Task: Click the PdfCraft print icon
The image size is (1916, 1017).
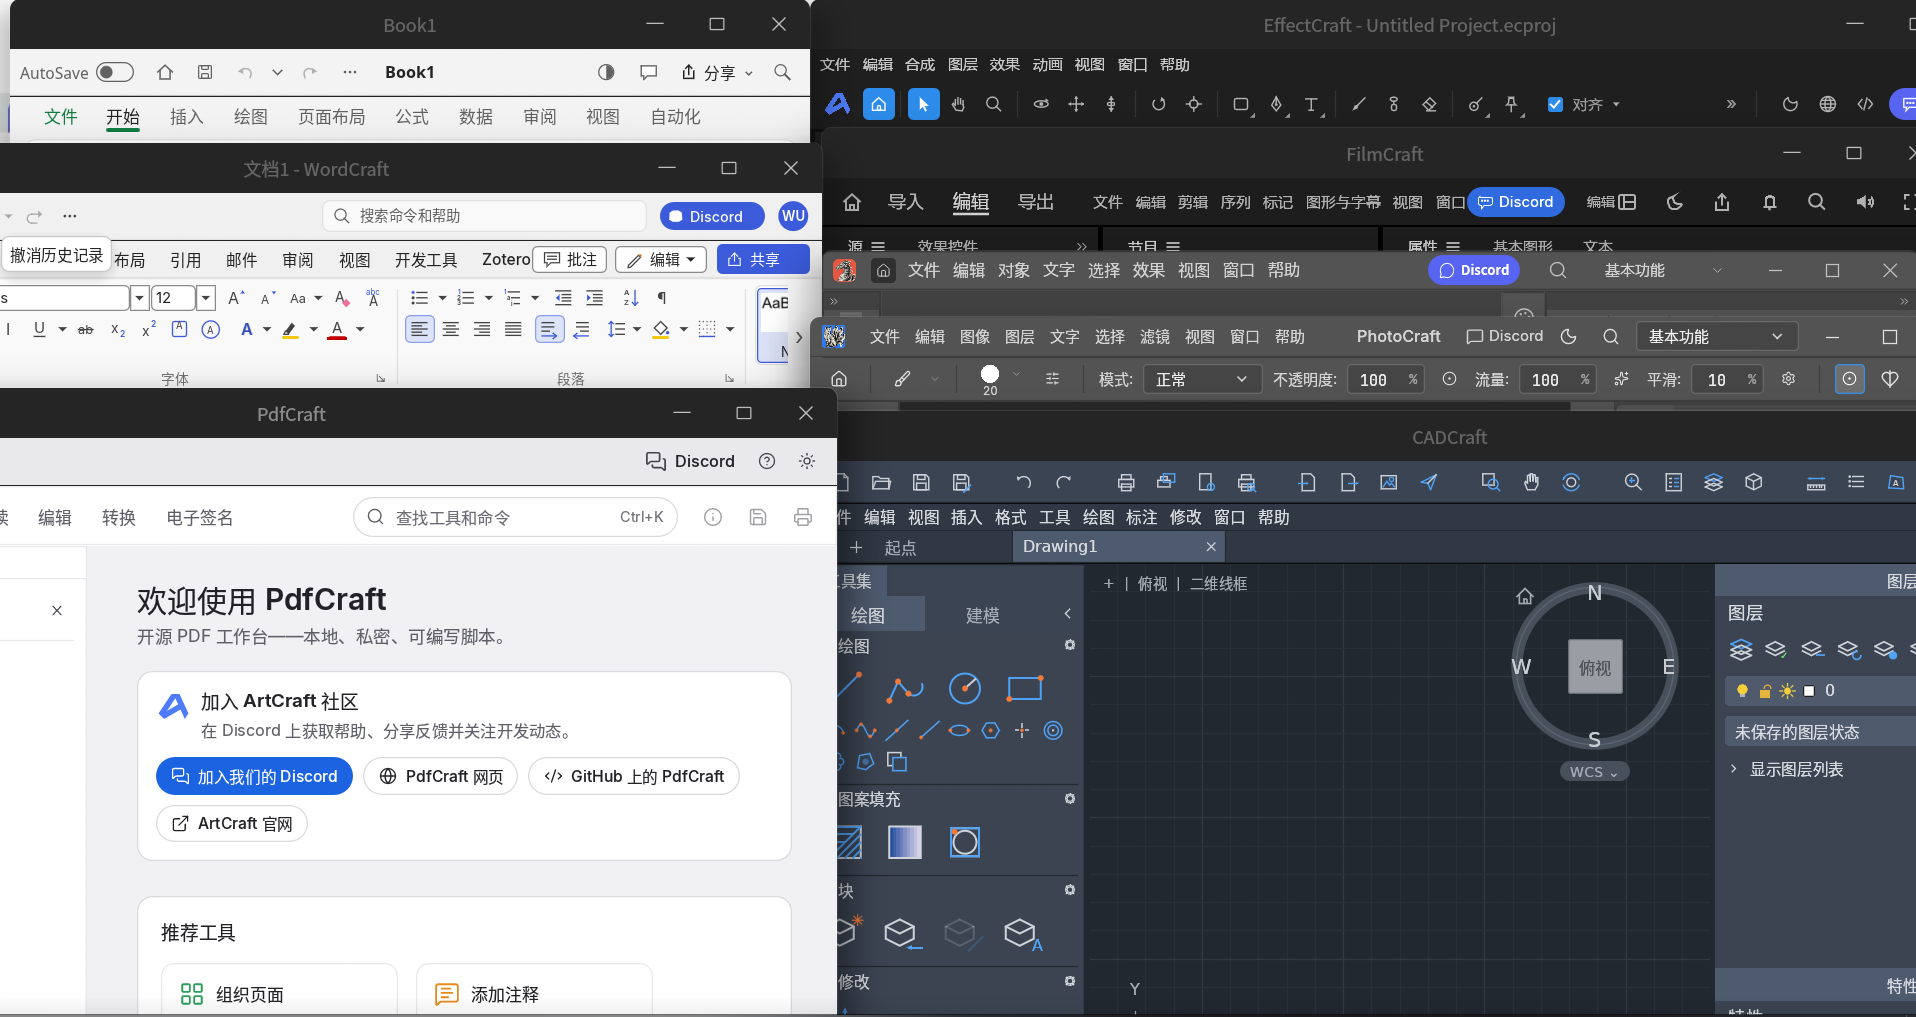Action: pos(803,517)
